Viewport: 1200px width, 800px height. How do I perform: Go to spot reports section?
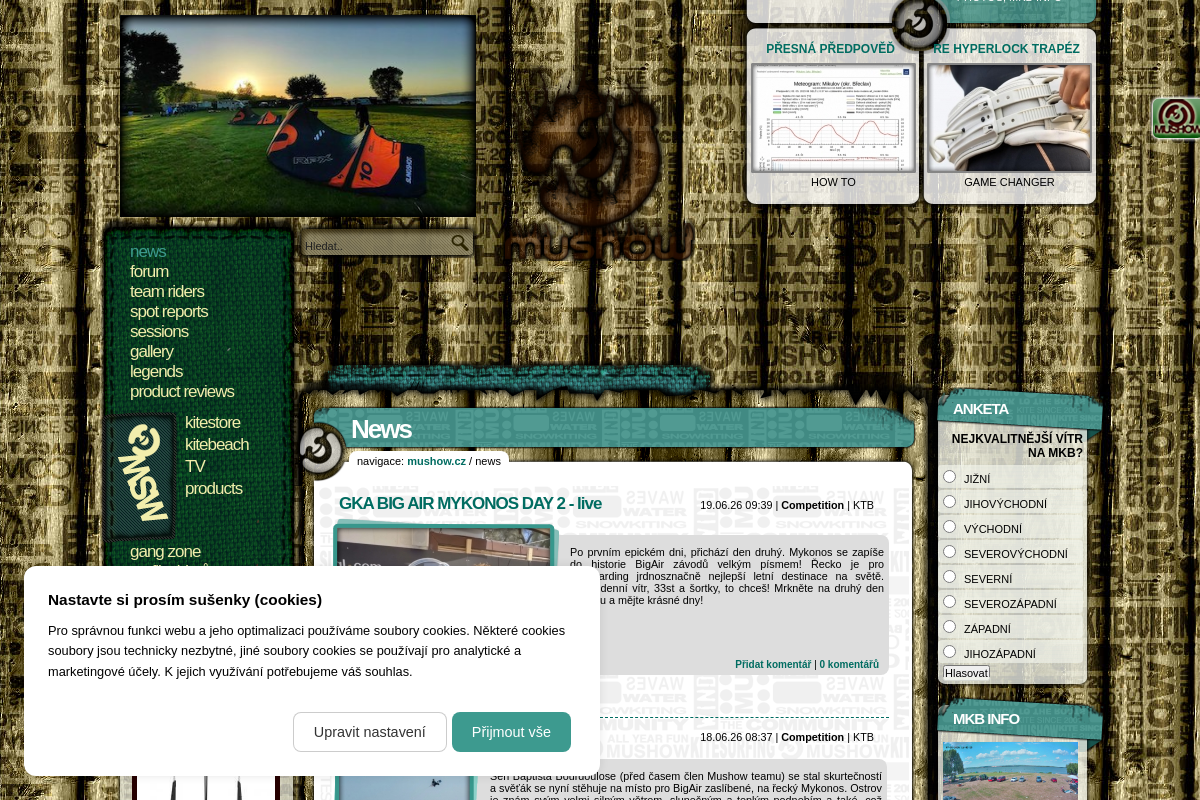coord(169,311)
